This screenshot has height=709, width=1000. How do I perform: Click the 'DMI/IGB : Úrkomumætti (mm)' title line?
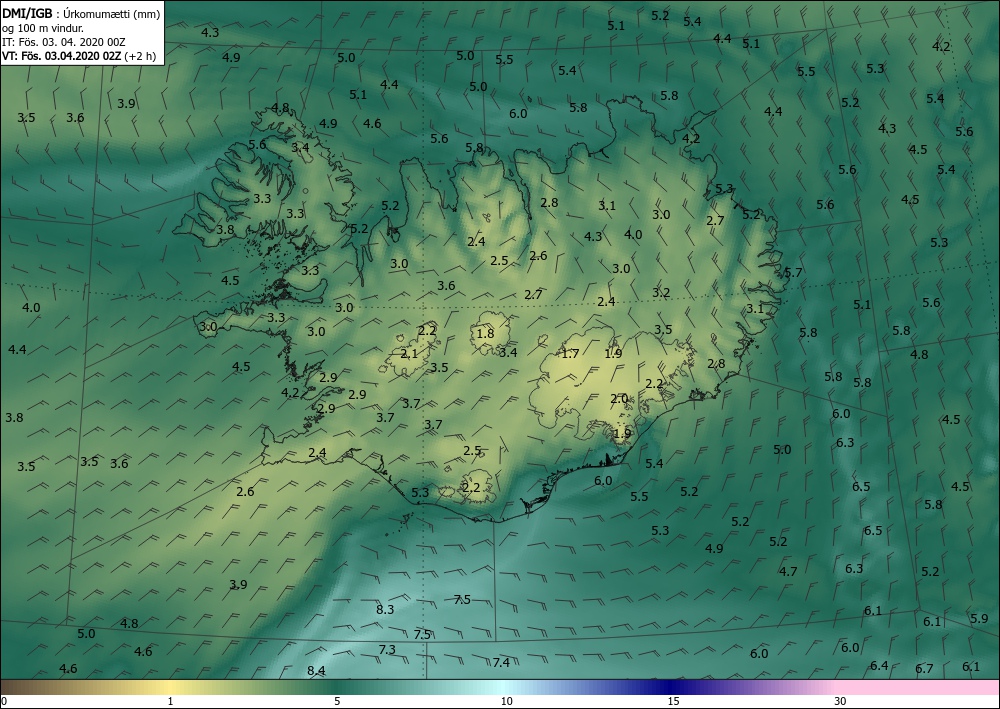point(81,13)
